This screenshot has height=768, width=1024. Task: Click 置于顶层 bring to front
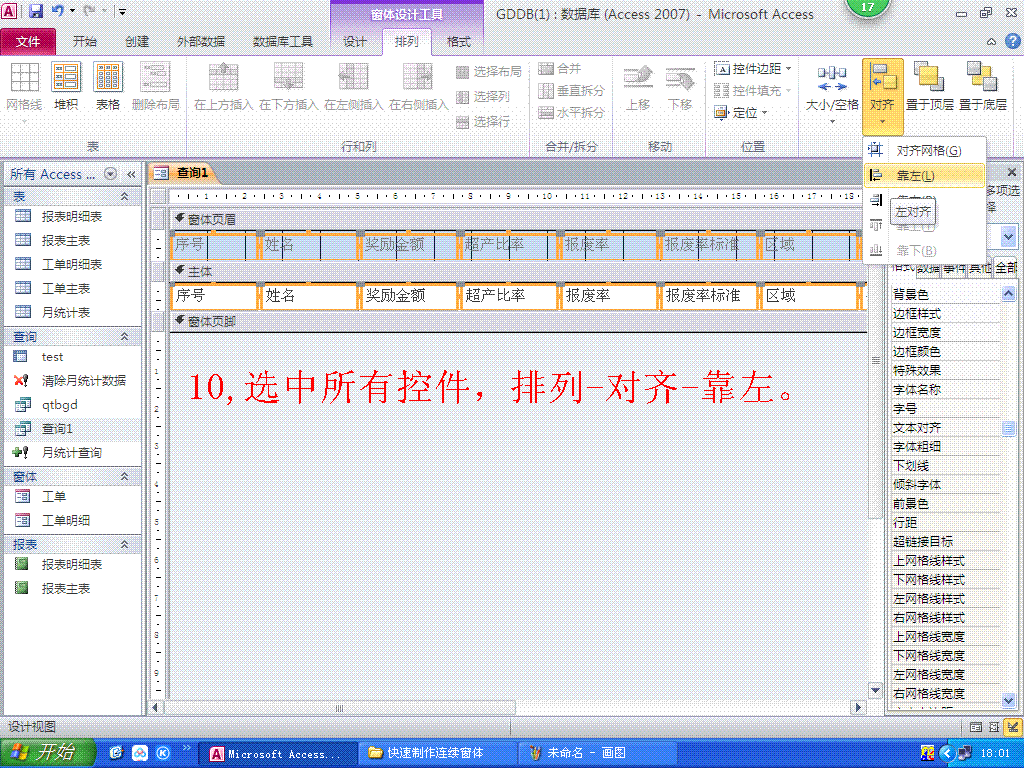[x=929, y=87]
